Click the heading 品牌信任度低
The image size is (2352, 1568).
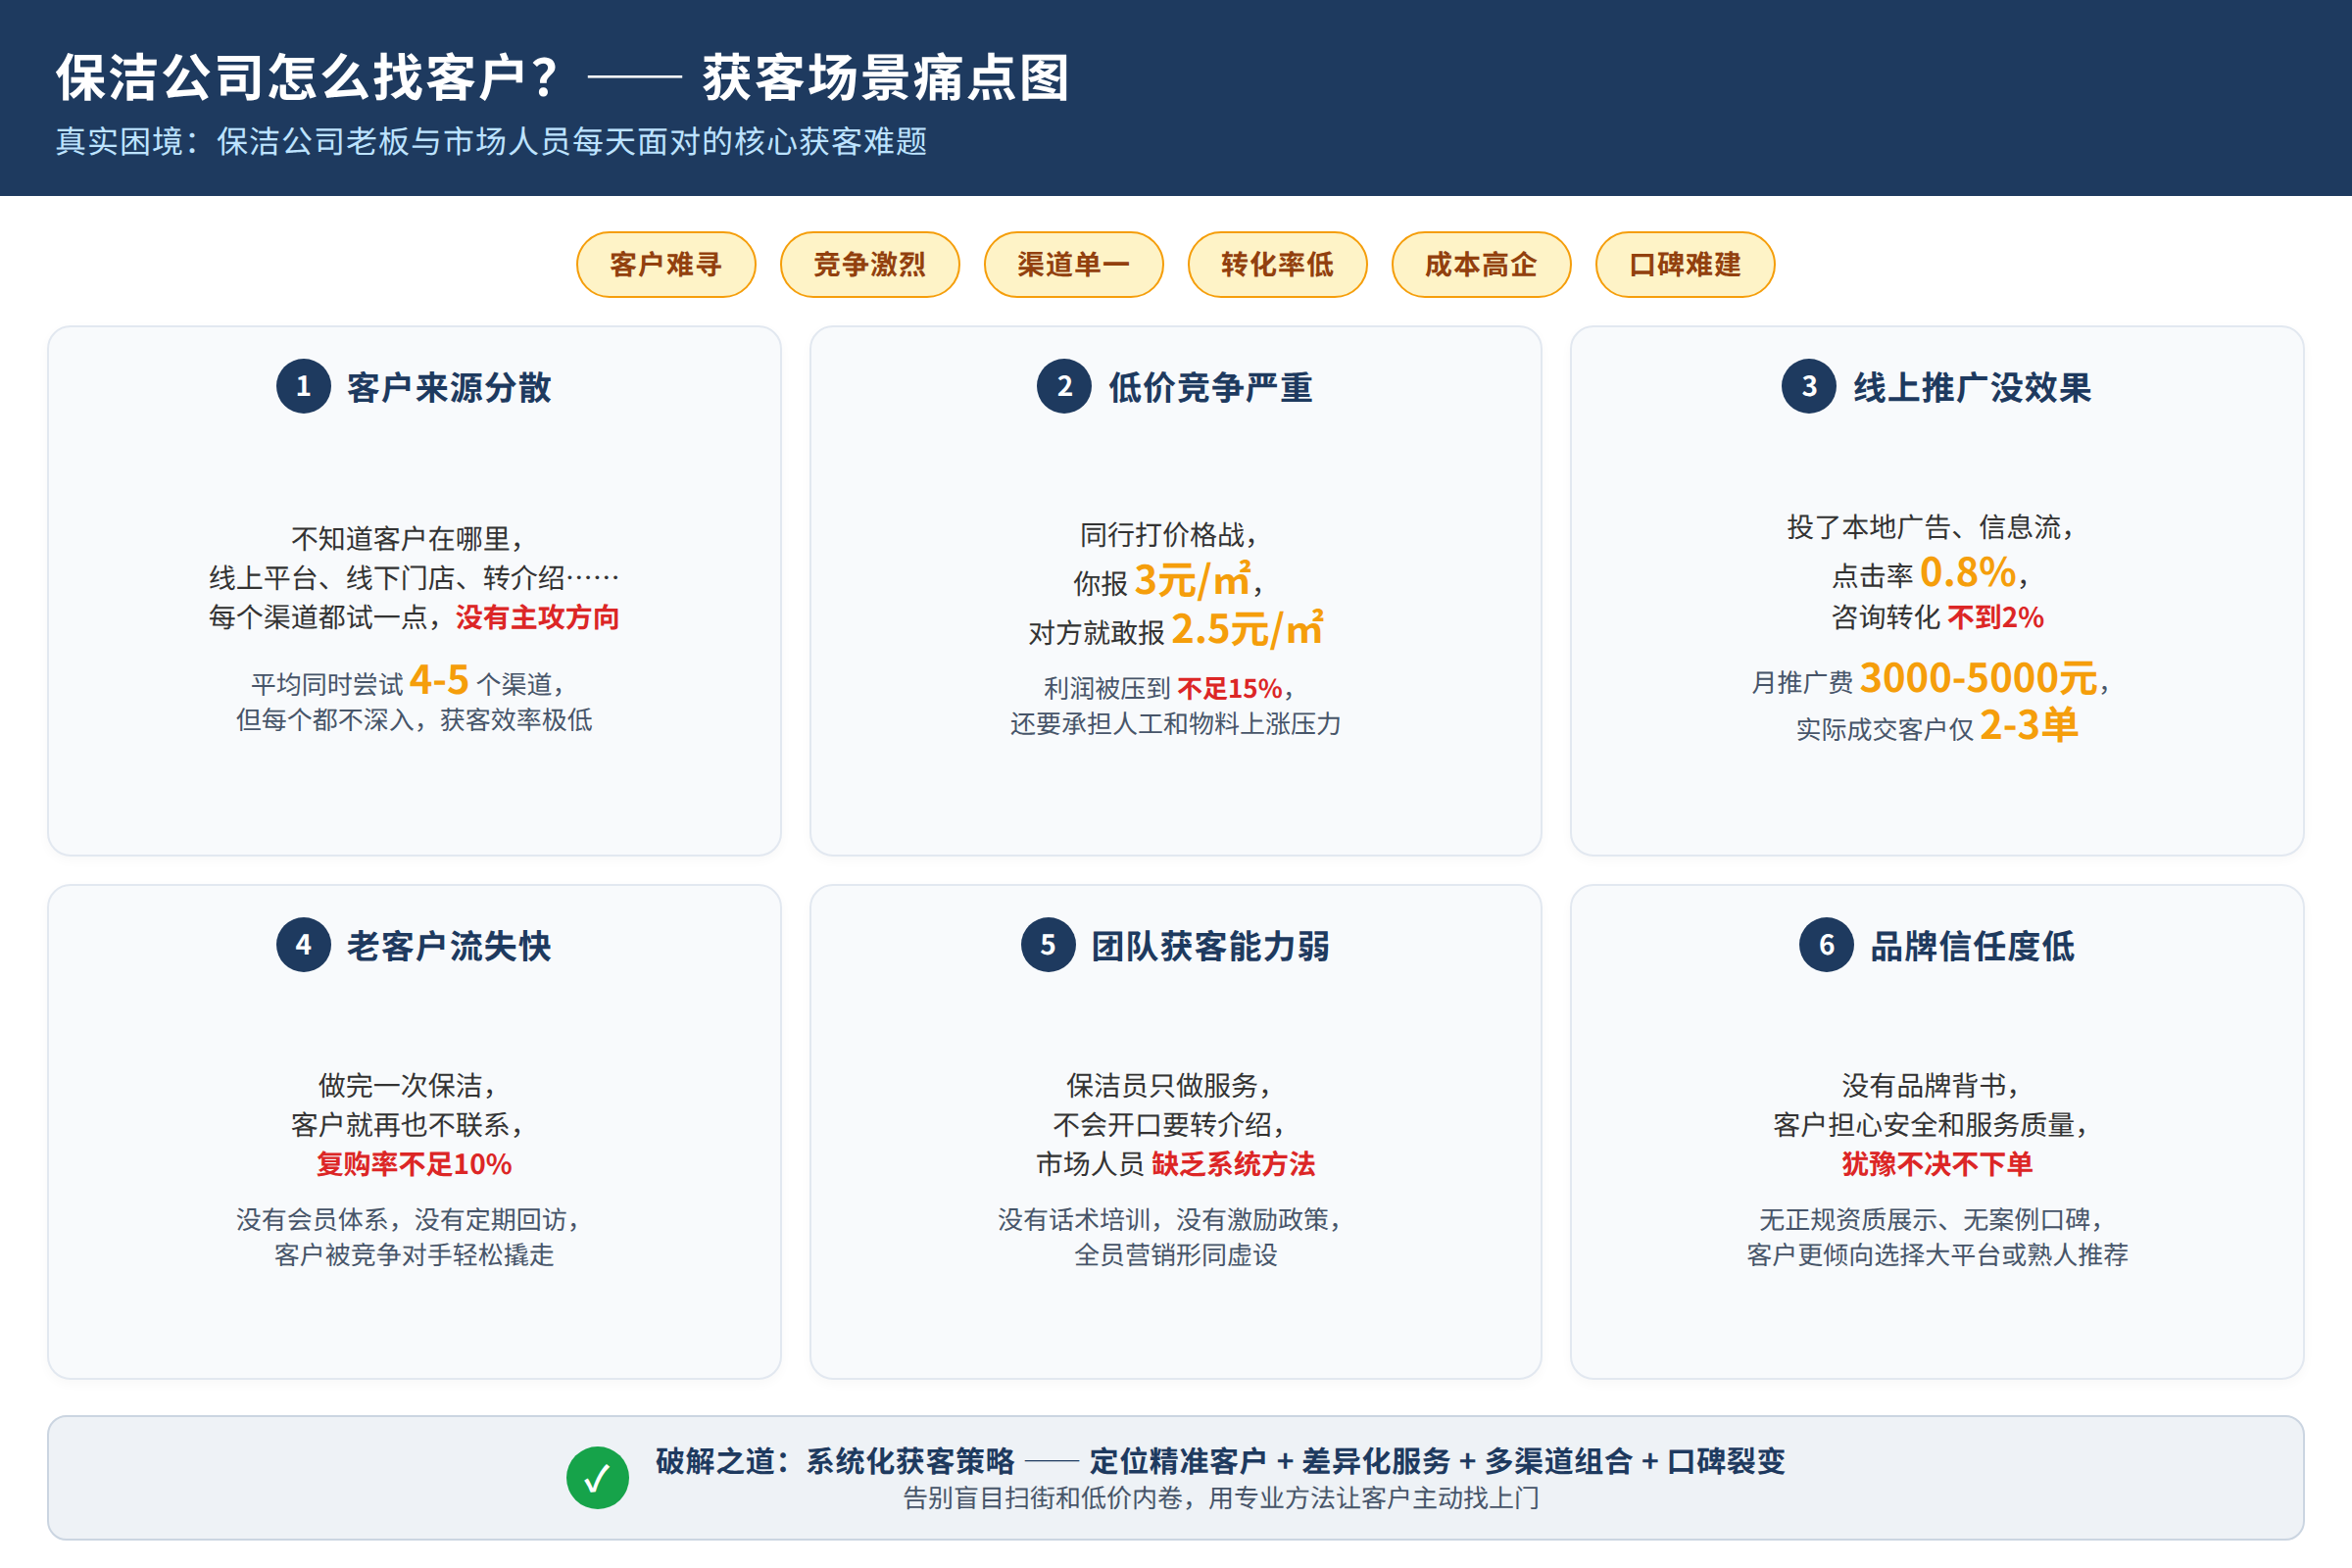pyautogui.click(x=1972, y=946)
